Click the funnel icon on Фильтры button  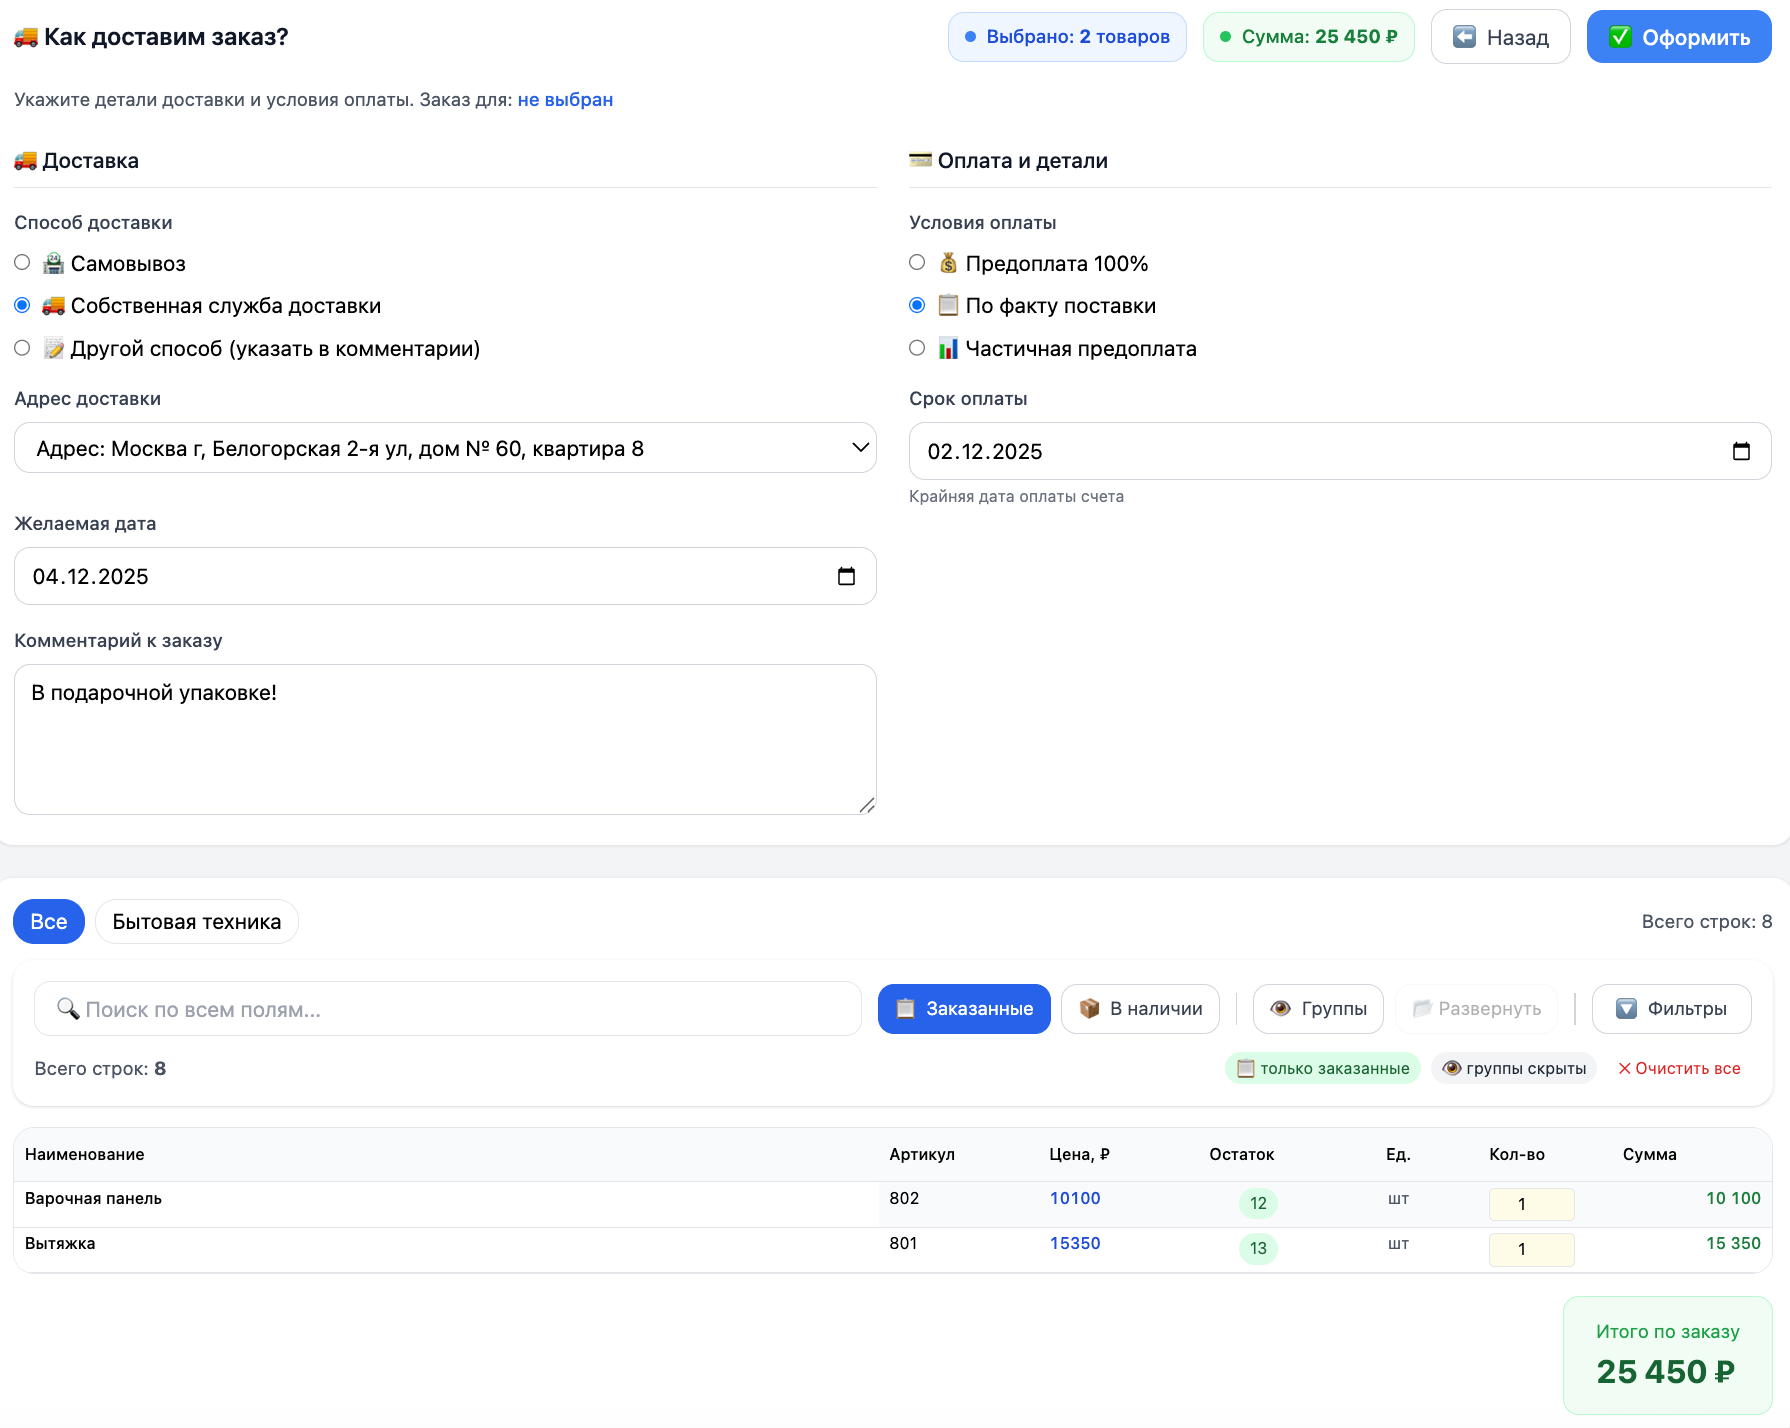tap(1626, 1009)
